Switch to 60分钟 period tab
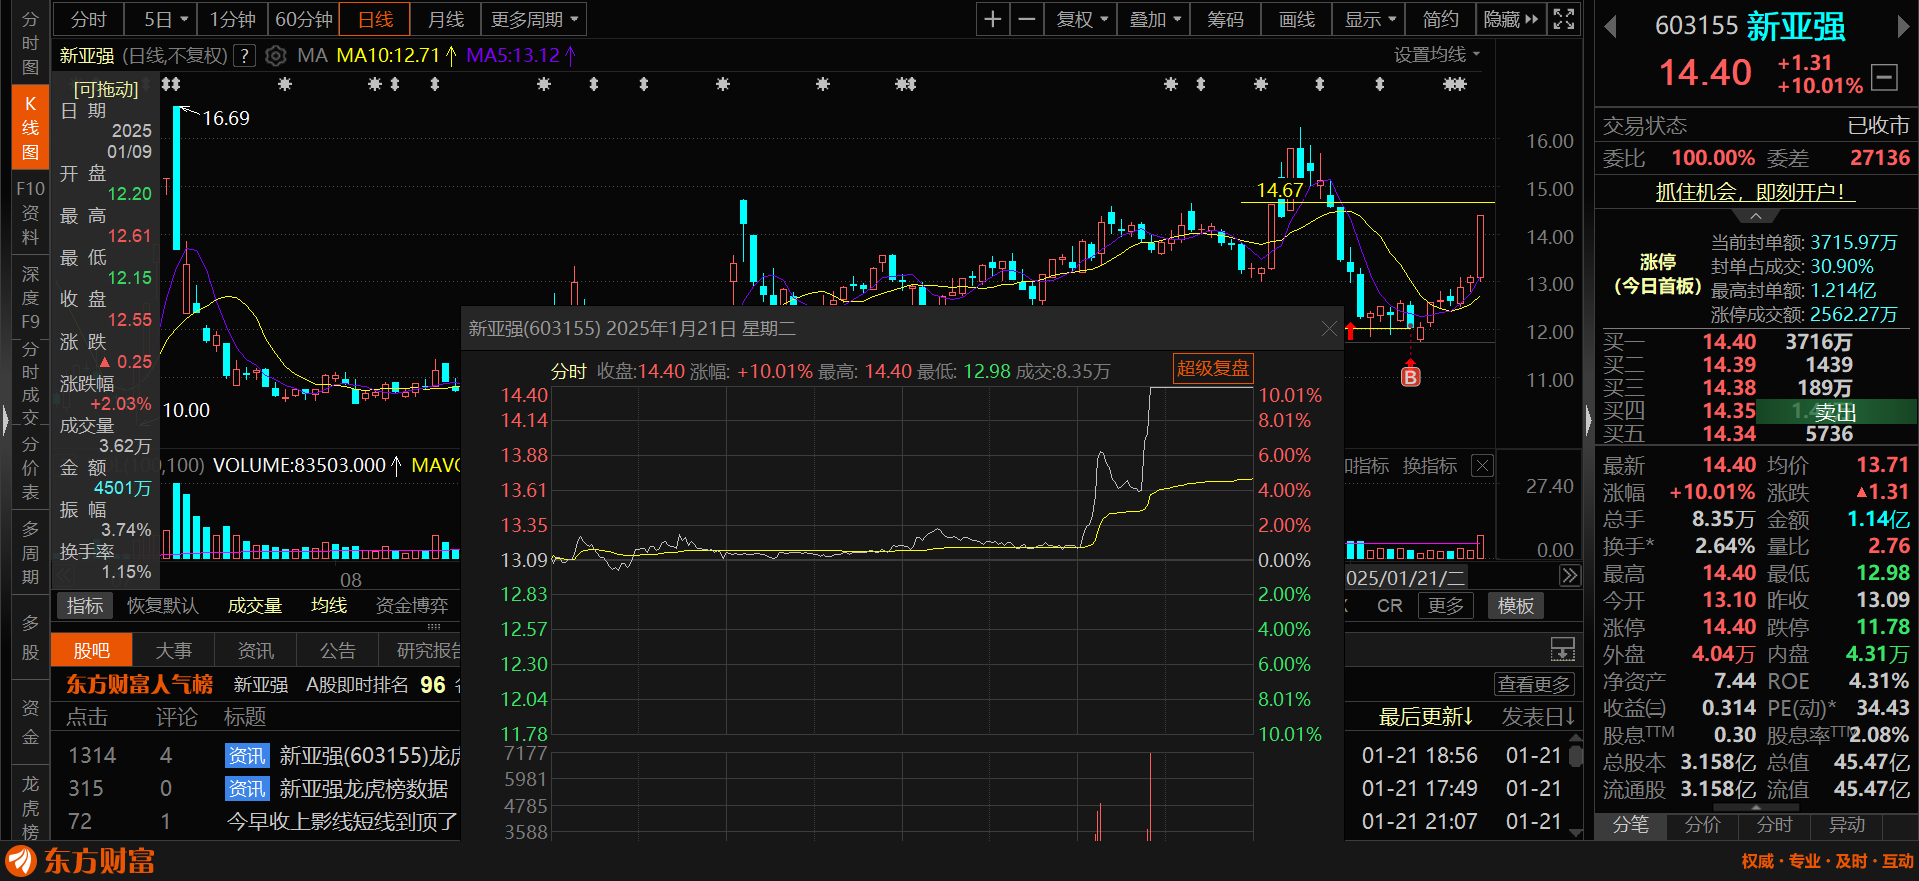The height and width of the screenshot is (881, 1919). pyautogui.click(x=304, y=19)
